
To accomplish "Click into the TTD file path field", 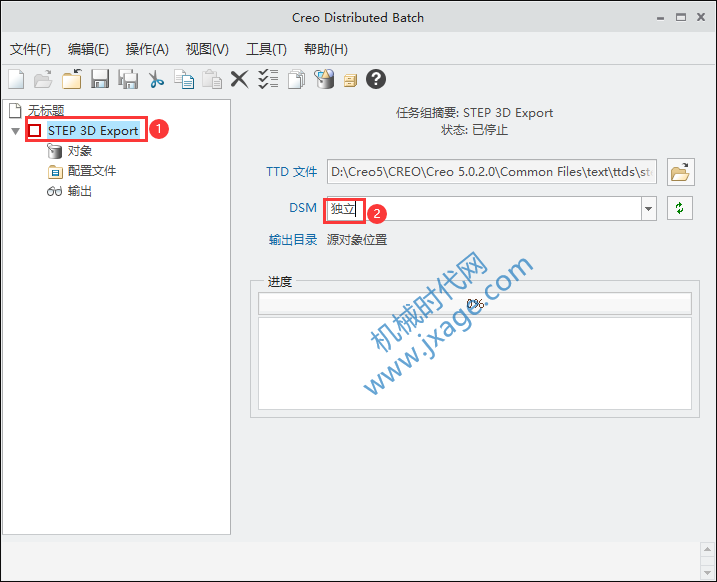I will click(492, 172).
